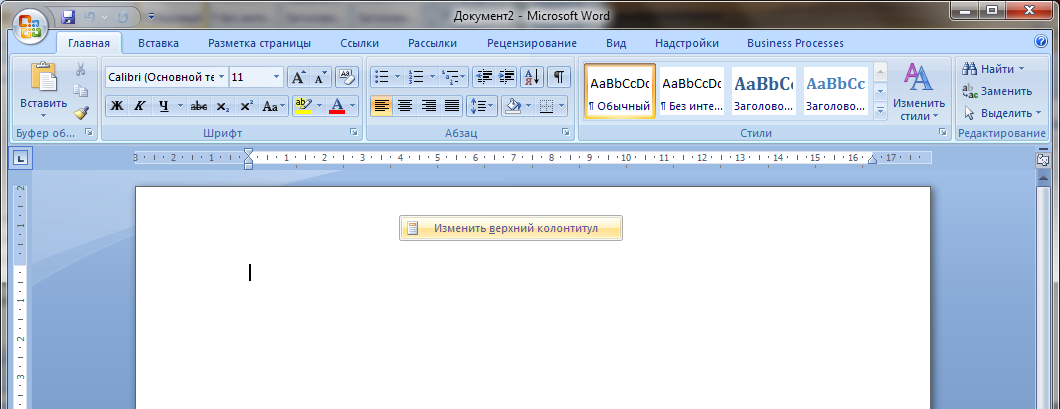Screen dimensions: 1060x409
Task: Toggle bold Ж formatting
Action: pos(117,105)
